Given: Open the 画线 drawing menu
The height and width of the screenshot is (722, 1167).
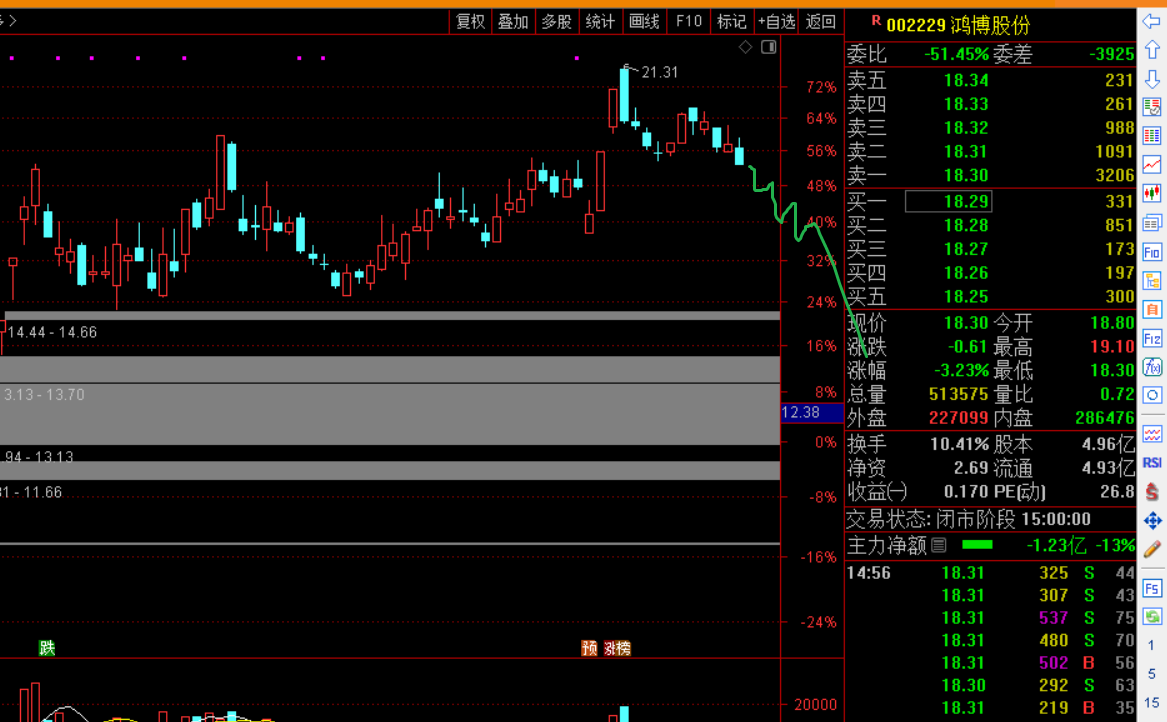Looking at the screenshot, I should pyautogui.click(x=644, y=22).
